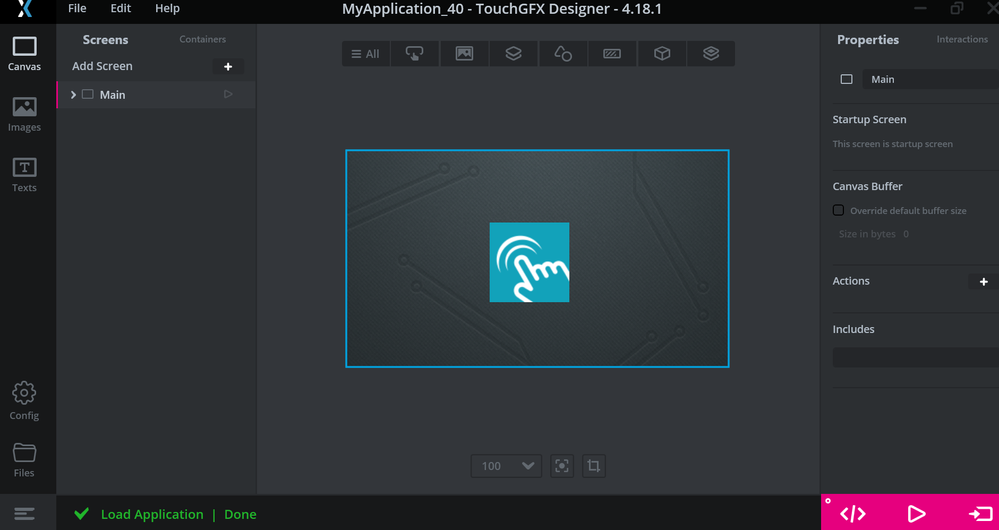Open the Buttons widget category
Viewport: 999px width, 530px height.
[x=415, y=54]
